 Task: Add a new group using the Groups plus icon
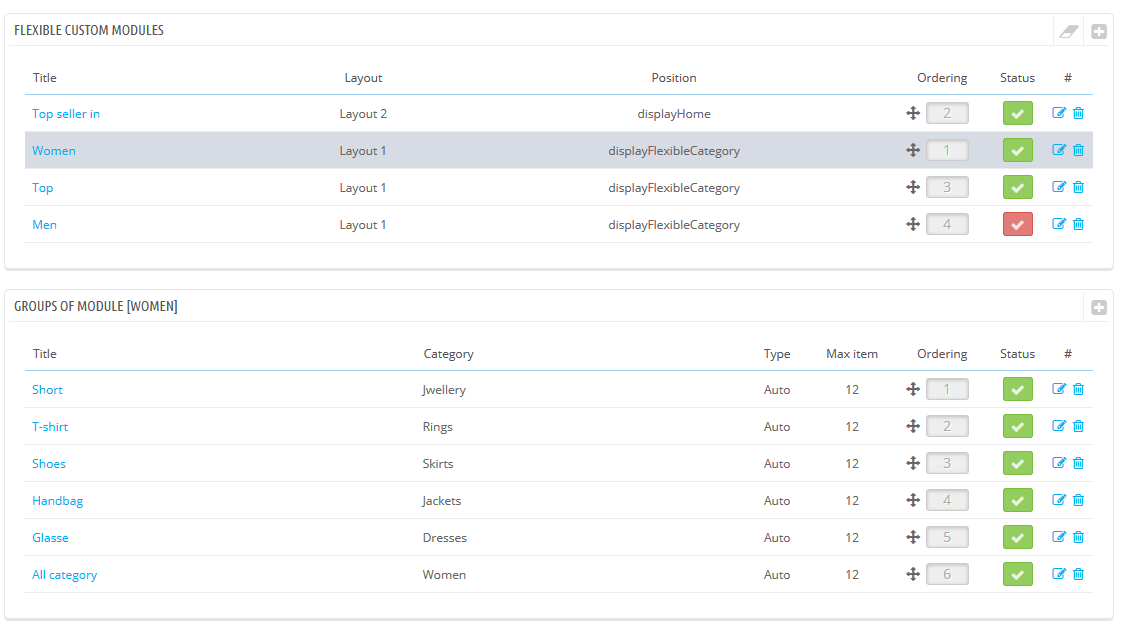(x=1098, y=307)
